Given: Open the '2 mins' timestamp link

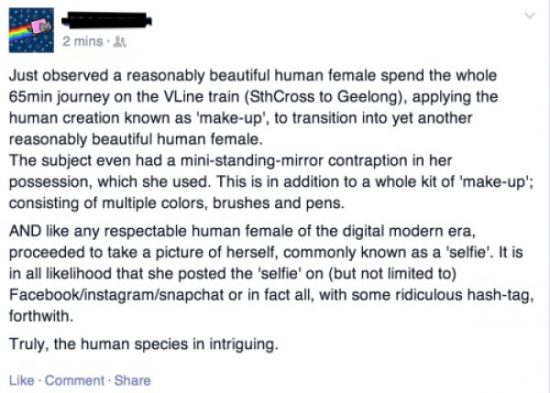Looking at the screenshot, I should tap(83, 42).
